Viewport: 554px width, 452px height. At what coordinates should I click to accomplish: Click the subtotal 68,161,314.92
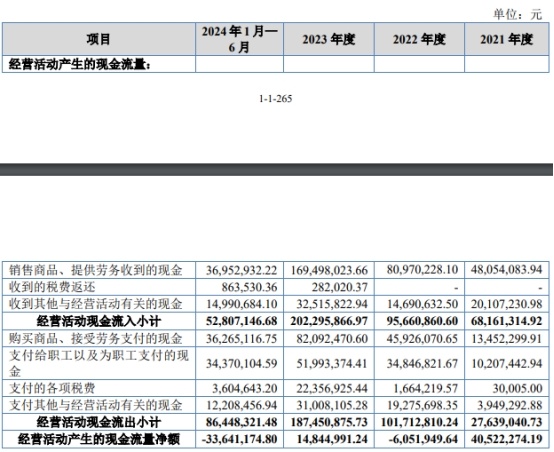point(506,321)
